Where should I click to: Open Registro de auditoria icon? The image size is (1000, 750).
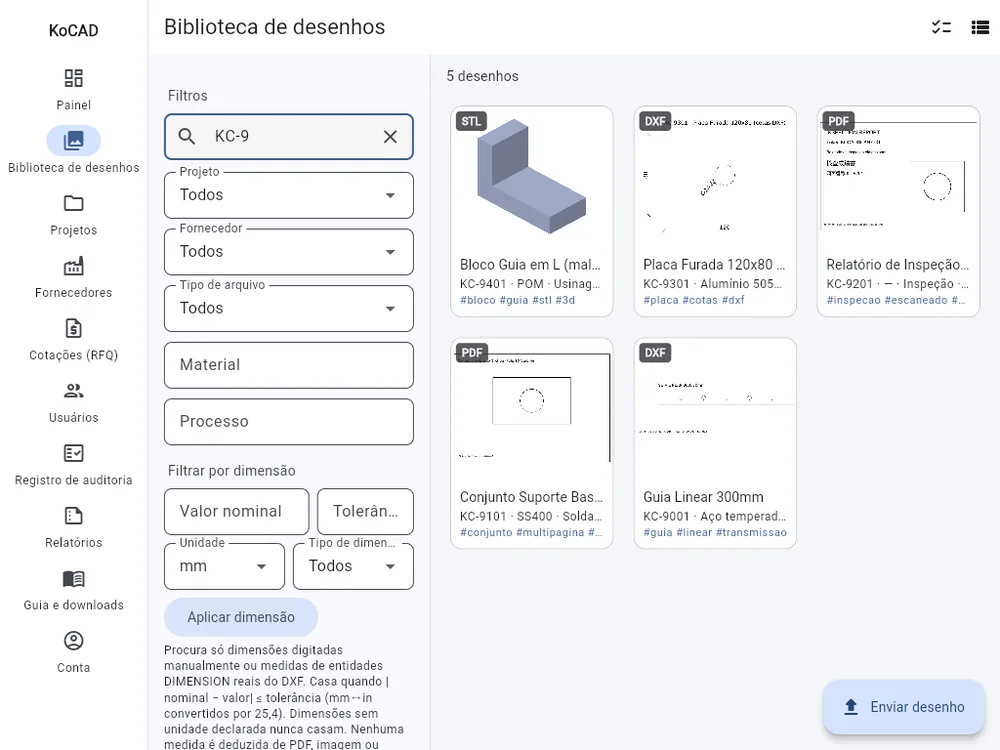73,453
